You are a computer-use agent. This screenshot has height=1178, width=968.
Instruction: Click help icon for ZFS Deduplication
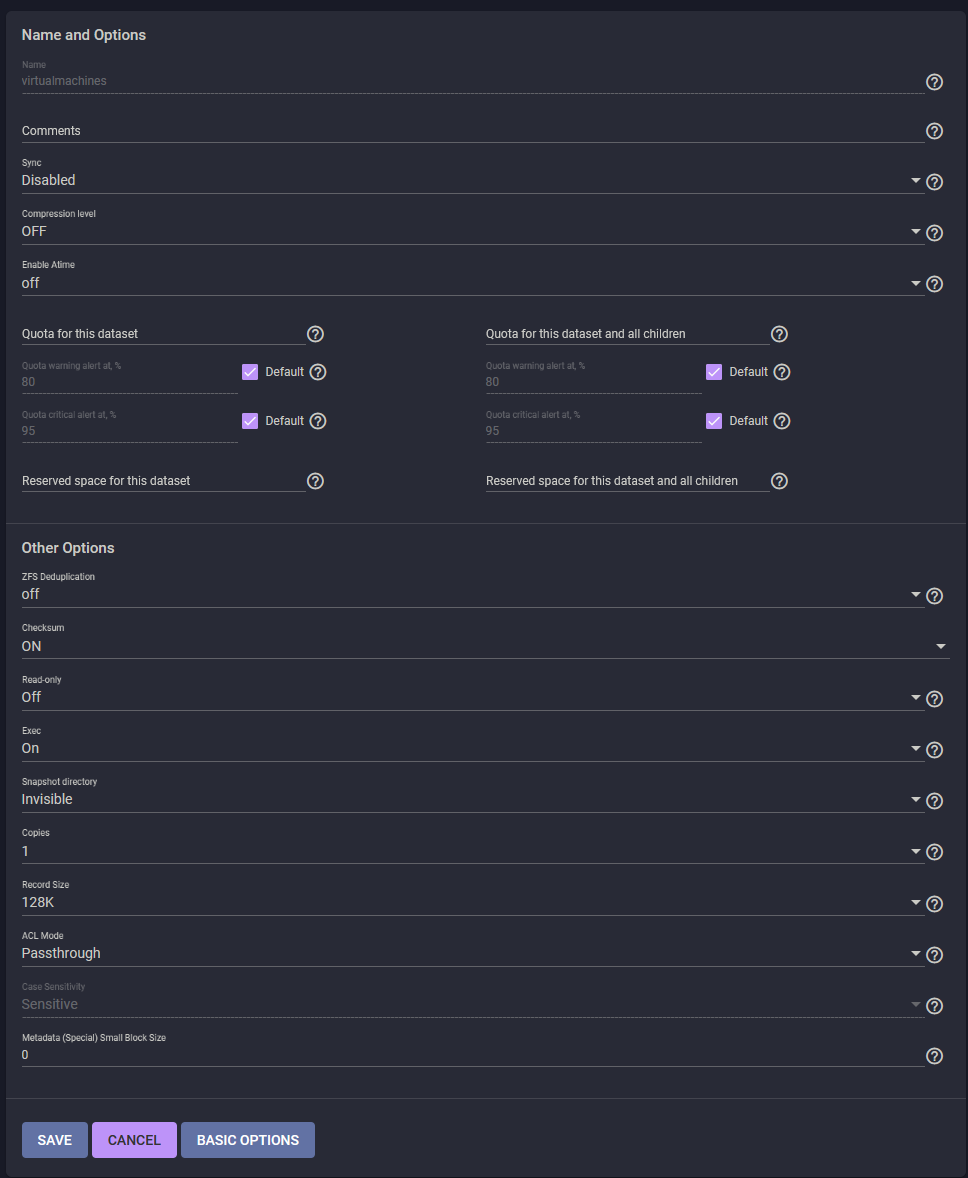pyautogui.click(x=934, y=596)
